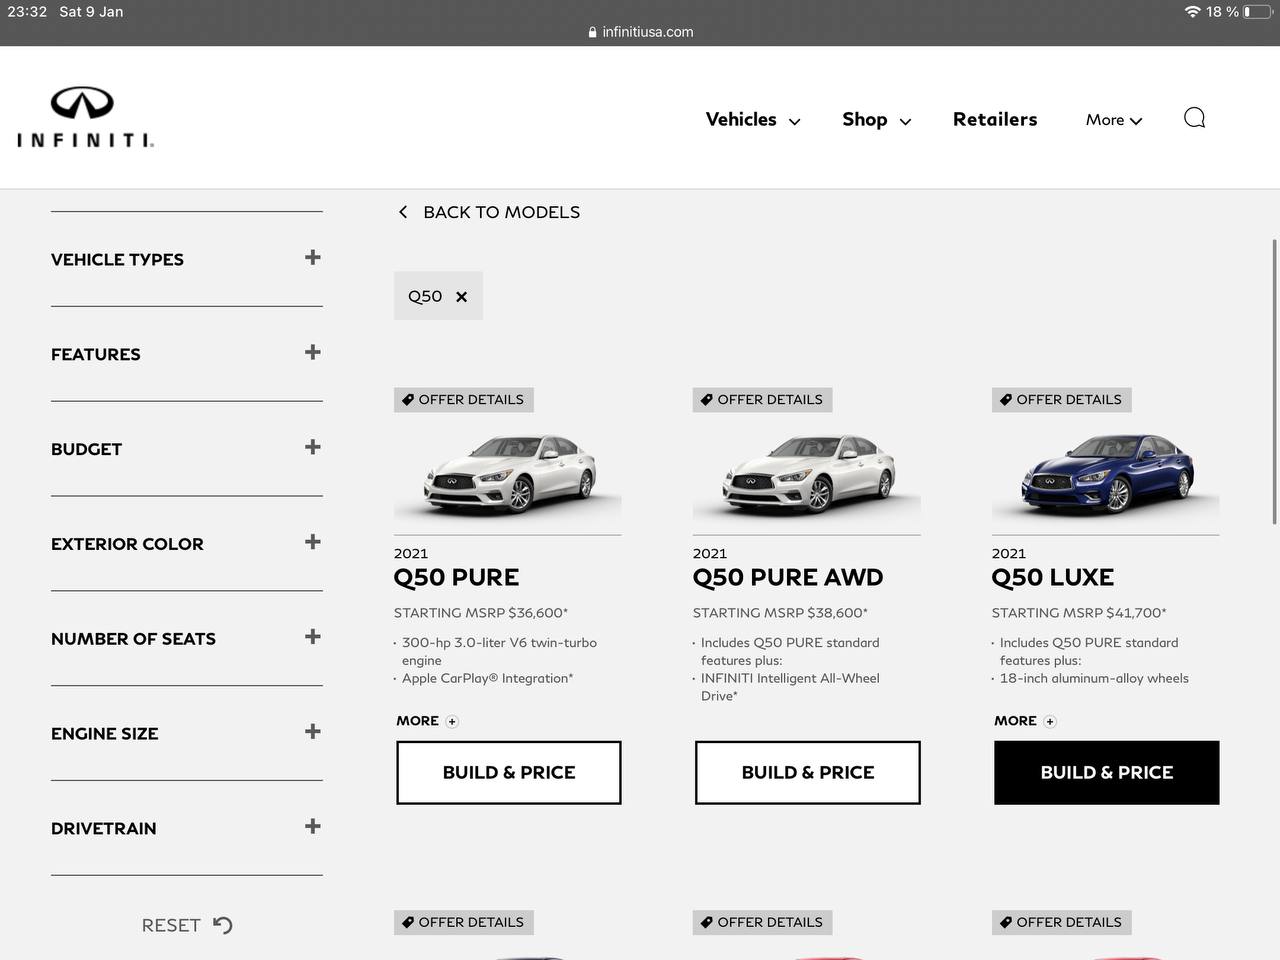Screen dimensions: 1280x960
Task: Open Offer Details in bottom-left second row card
Action: coord(464,922)
